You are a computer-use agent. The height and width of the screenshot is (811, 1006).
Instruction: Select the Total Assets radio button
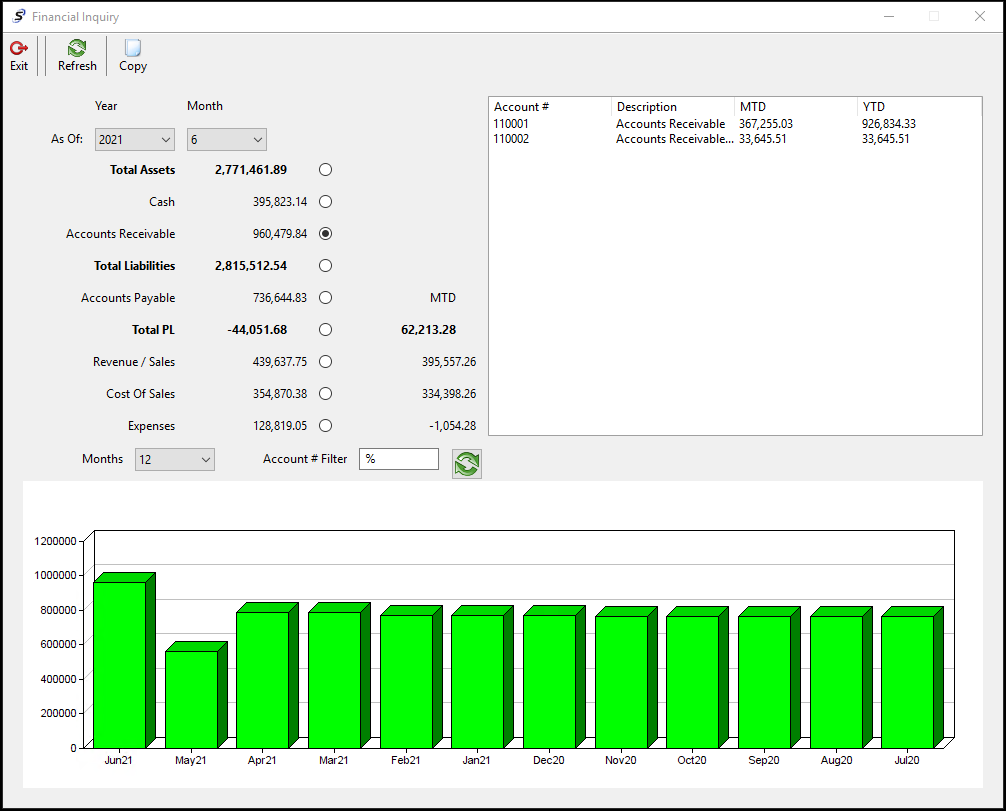point(325,169)
